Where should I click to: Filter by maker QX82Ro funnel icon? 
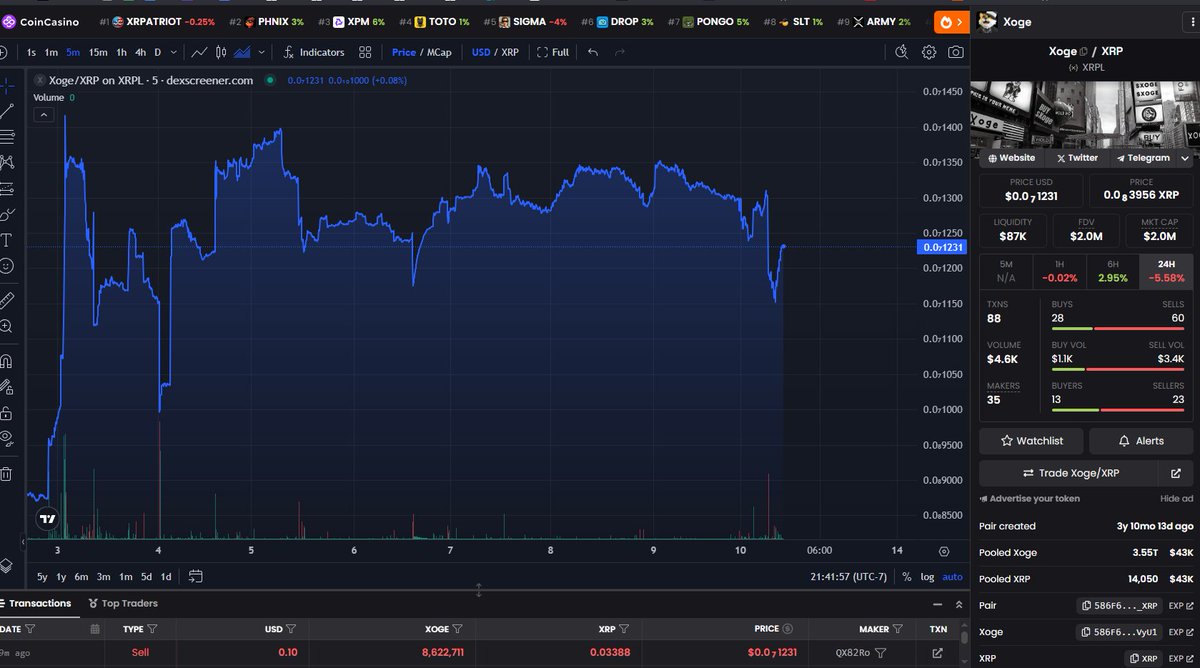coord(880,653)
